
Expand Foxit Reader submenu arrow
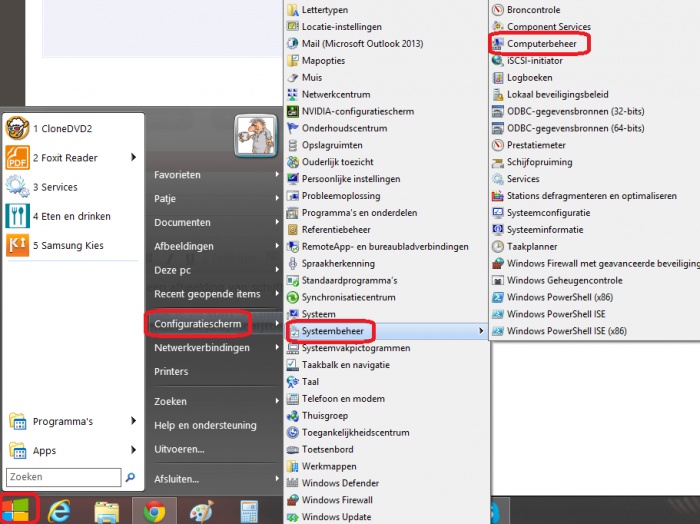[133, 157]
